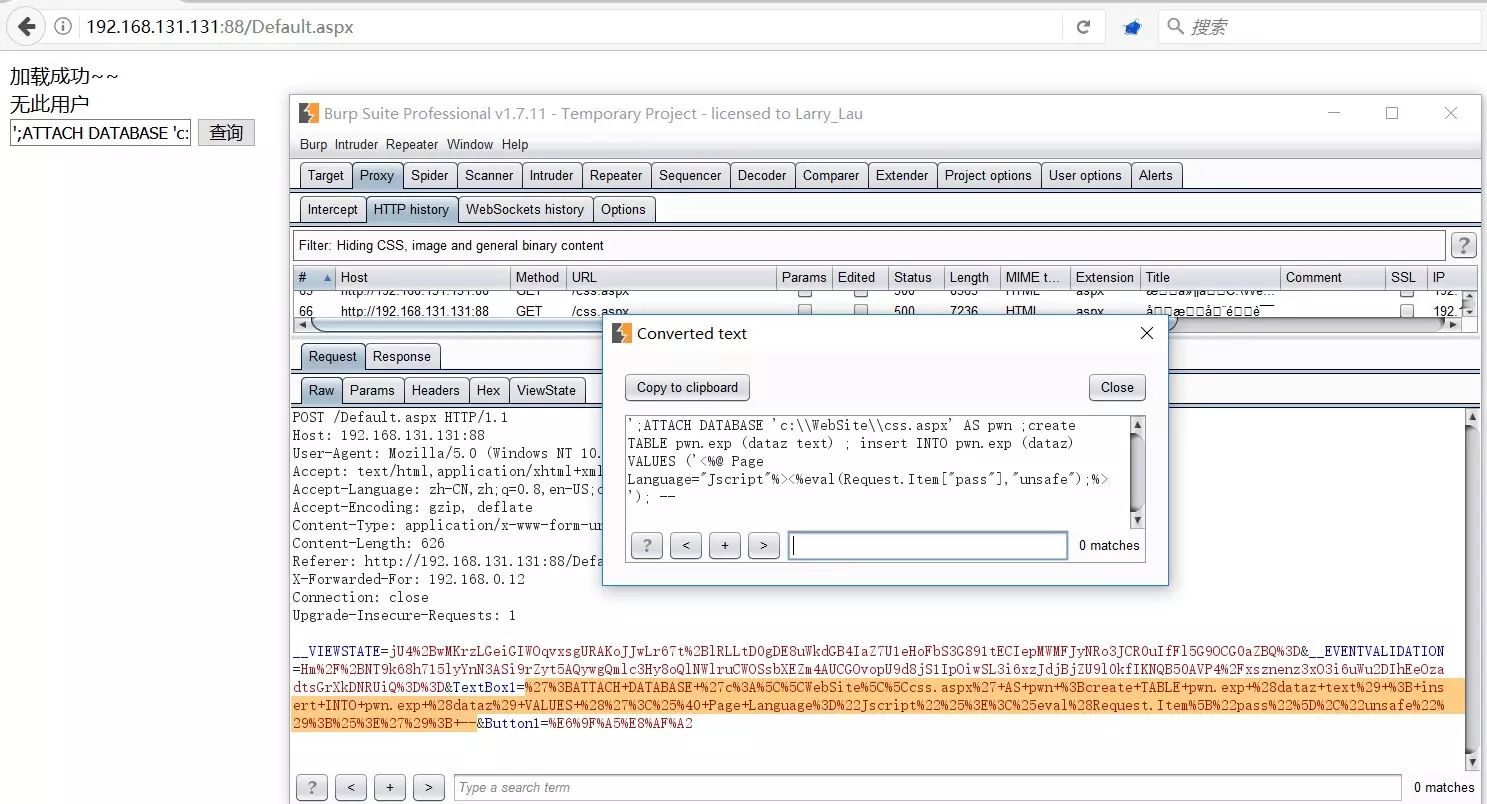This screenshot has height=804, width=1487.
Task: Open filter help question mark button
Action: [1463, 245]
